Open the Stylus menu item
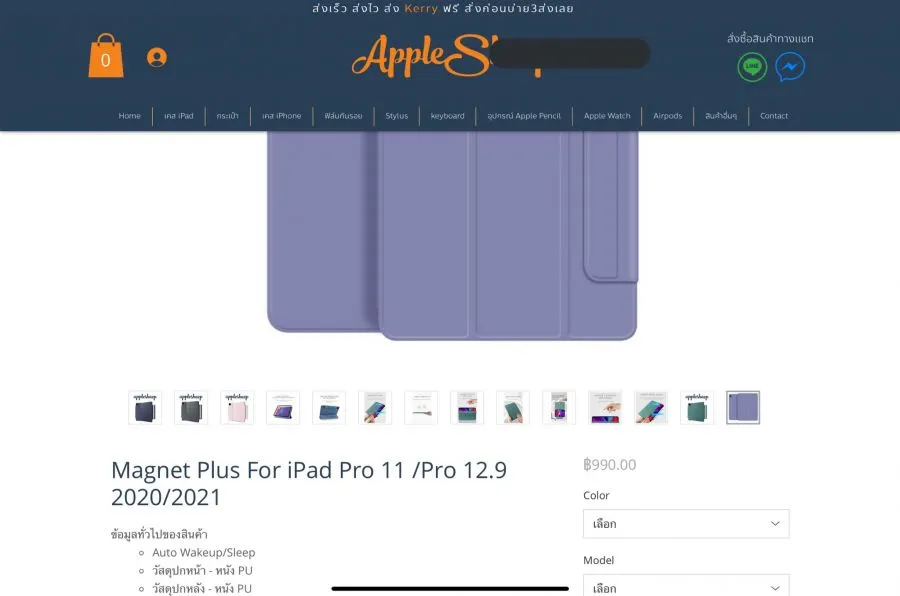This screenshot has width=900, height=596. (x=397, y=116)
